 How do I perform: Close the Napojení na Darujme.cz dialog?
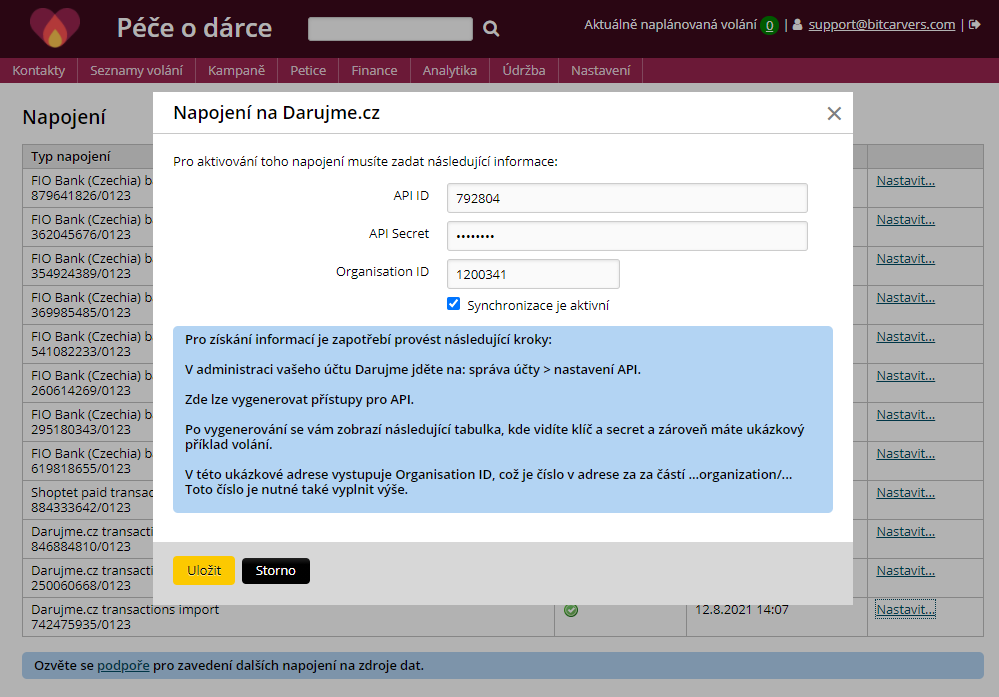[834, 114]
